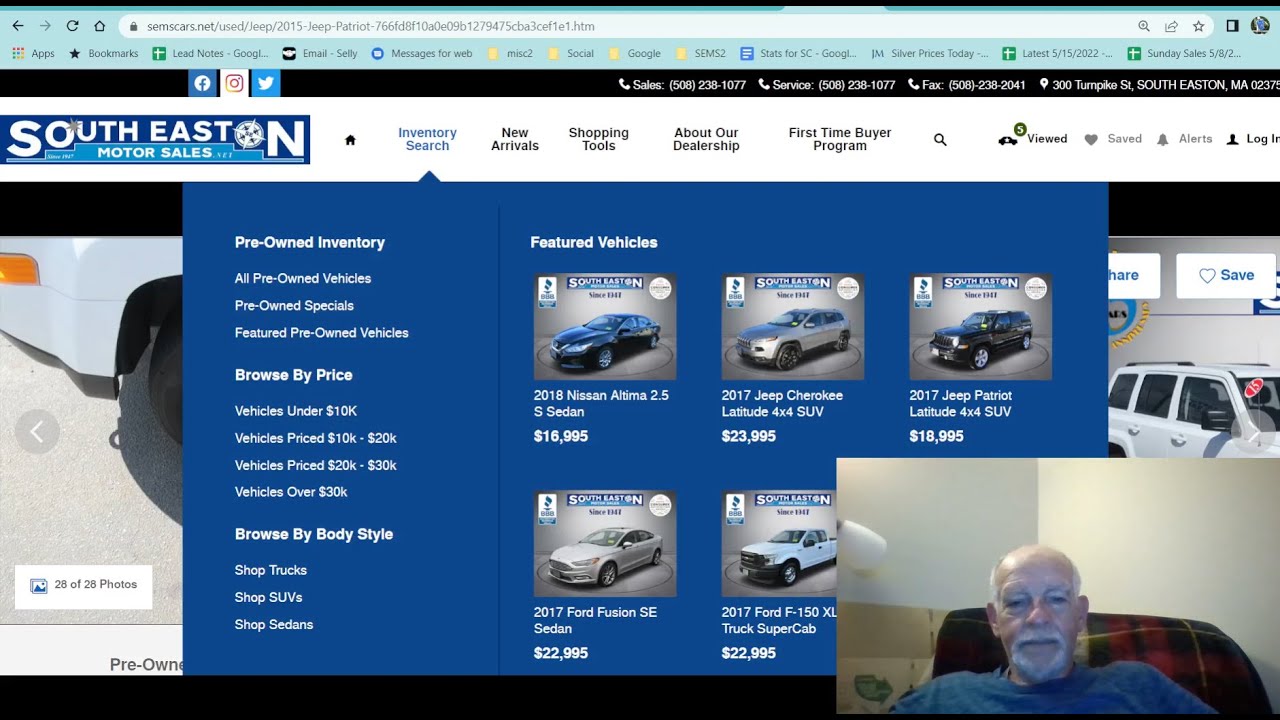Visit the dealership Facebook page icon
The height and width of the screenshot is (720, 1280).
point(202,83)
